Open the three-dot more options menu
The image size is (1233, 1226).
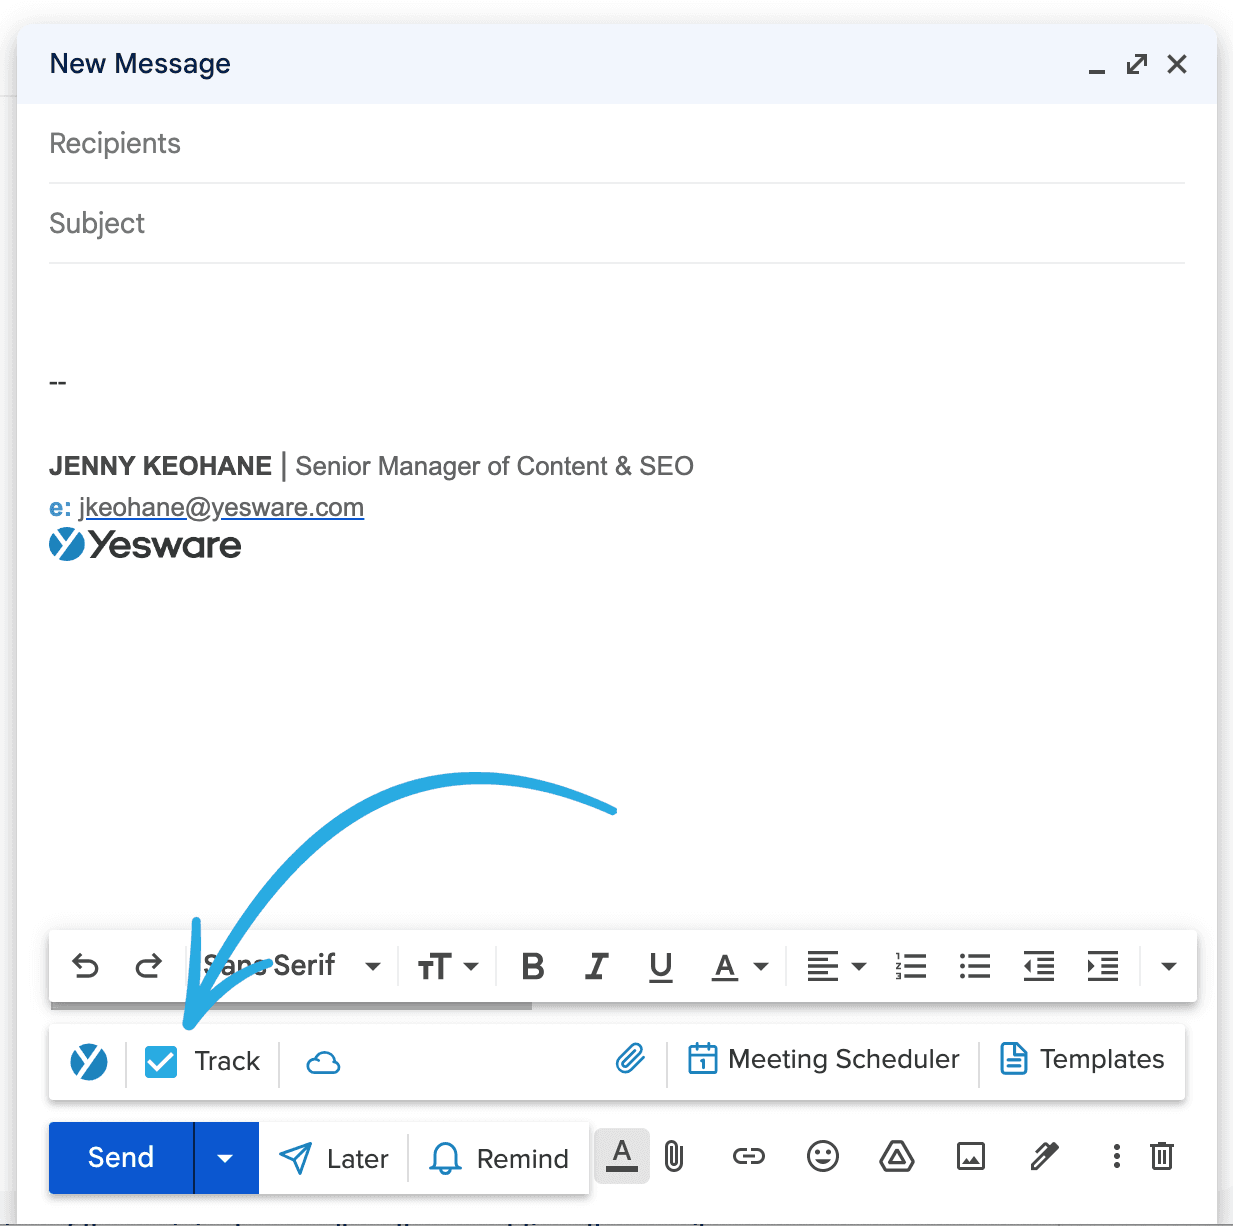[1115, 1157]
